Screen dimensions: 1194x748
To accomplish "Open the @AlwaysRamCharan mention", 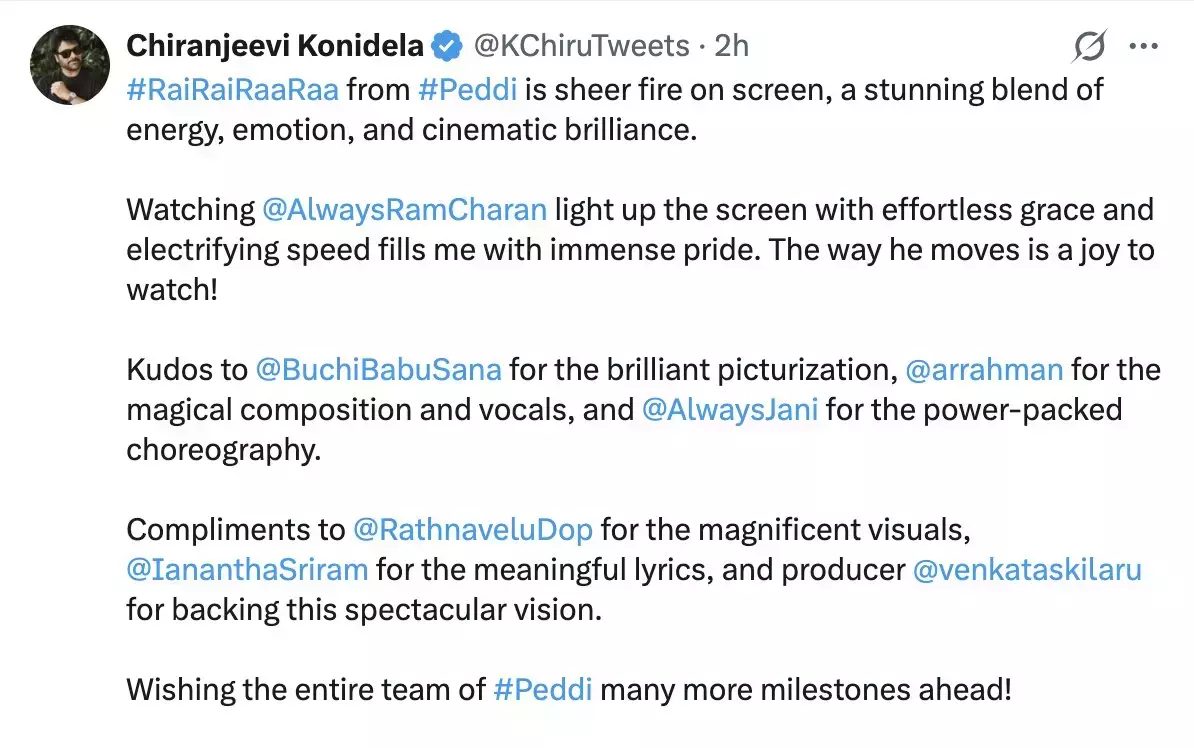I will point(404,210).
